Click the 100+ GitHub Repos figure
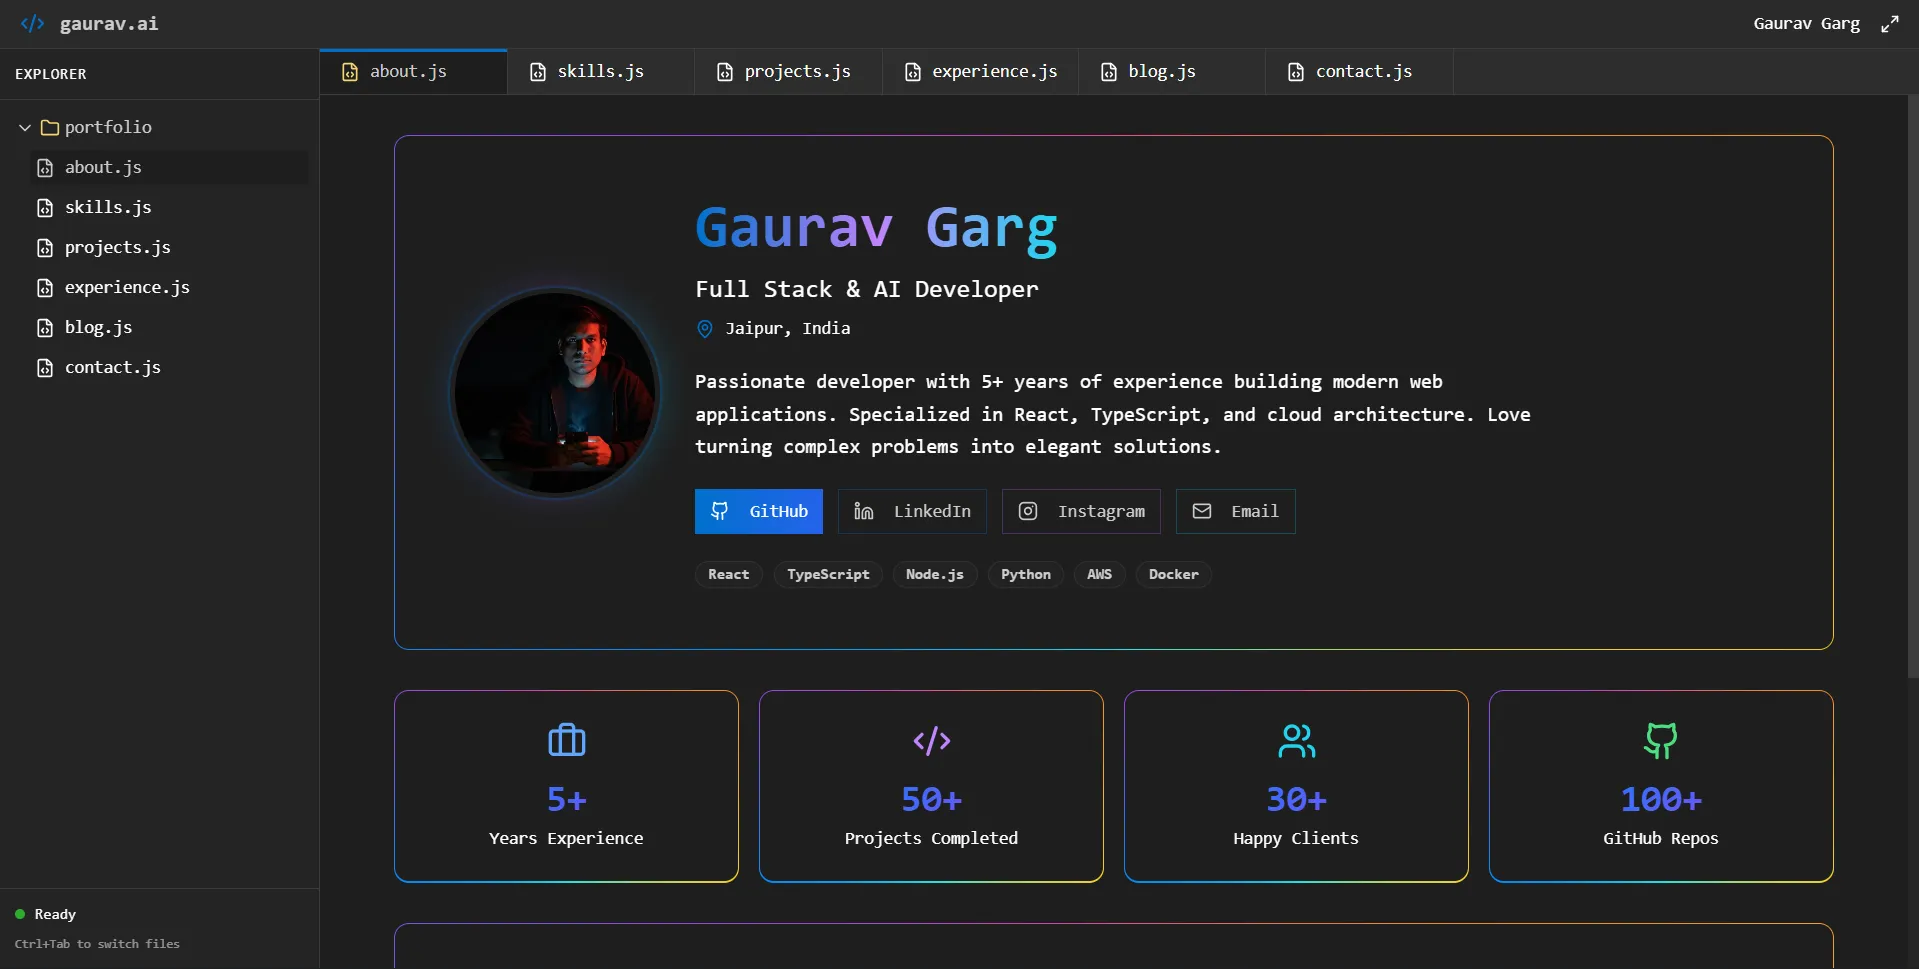The height and width of the screenshot is (969, 1919). [x=1661, y=799]
